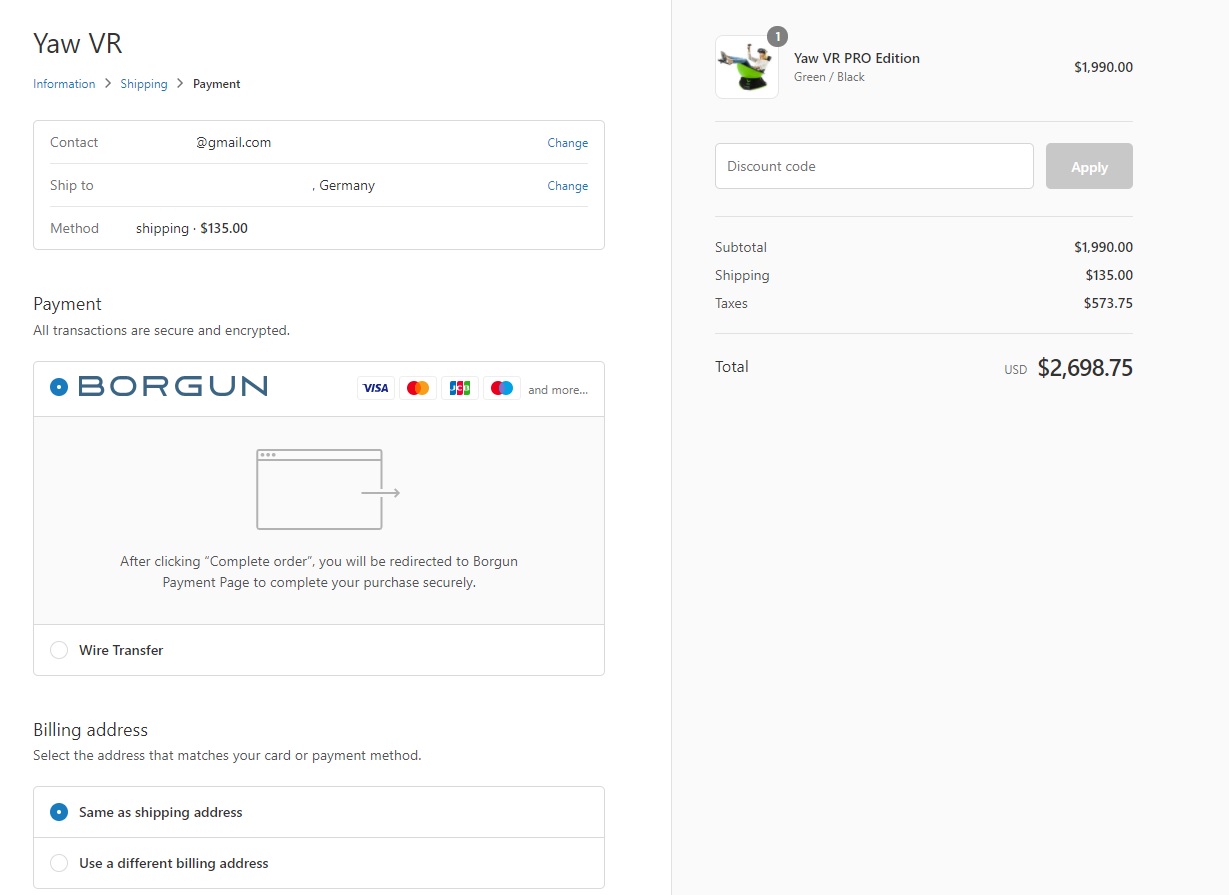Click the Billing address heading

[x=90, y=730]
